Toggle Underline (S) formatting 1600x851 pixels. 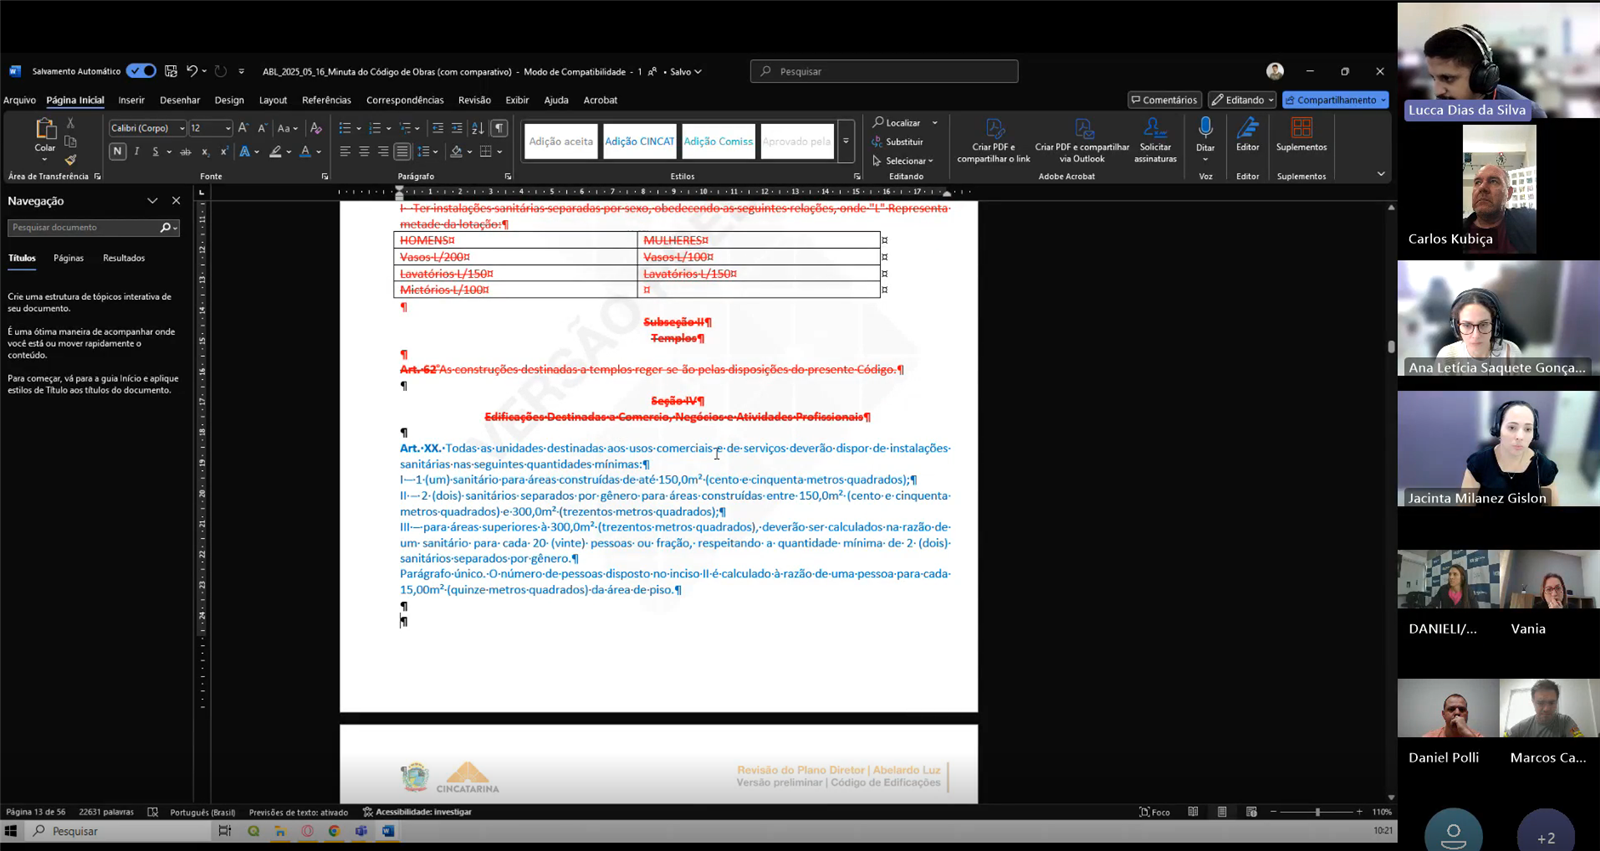[155, 152]
